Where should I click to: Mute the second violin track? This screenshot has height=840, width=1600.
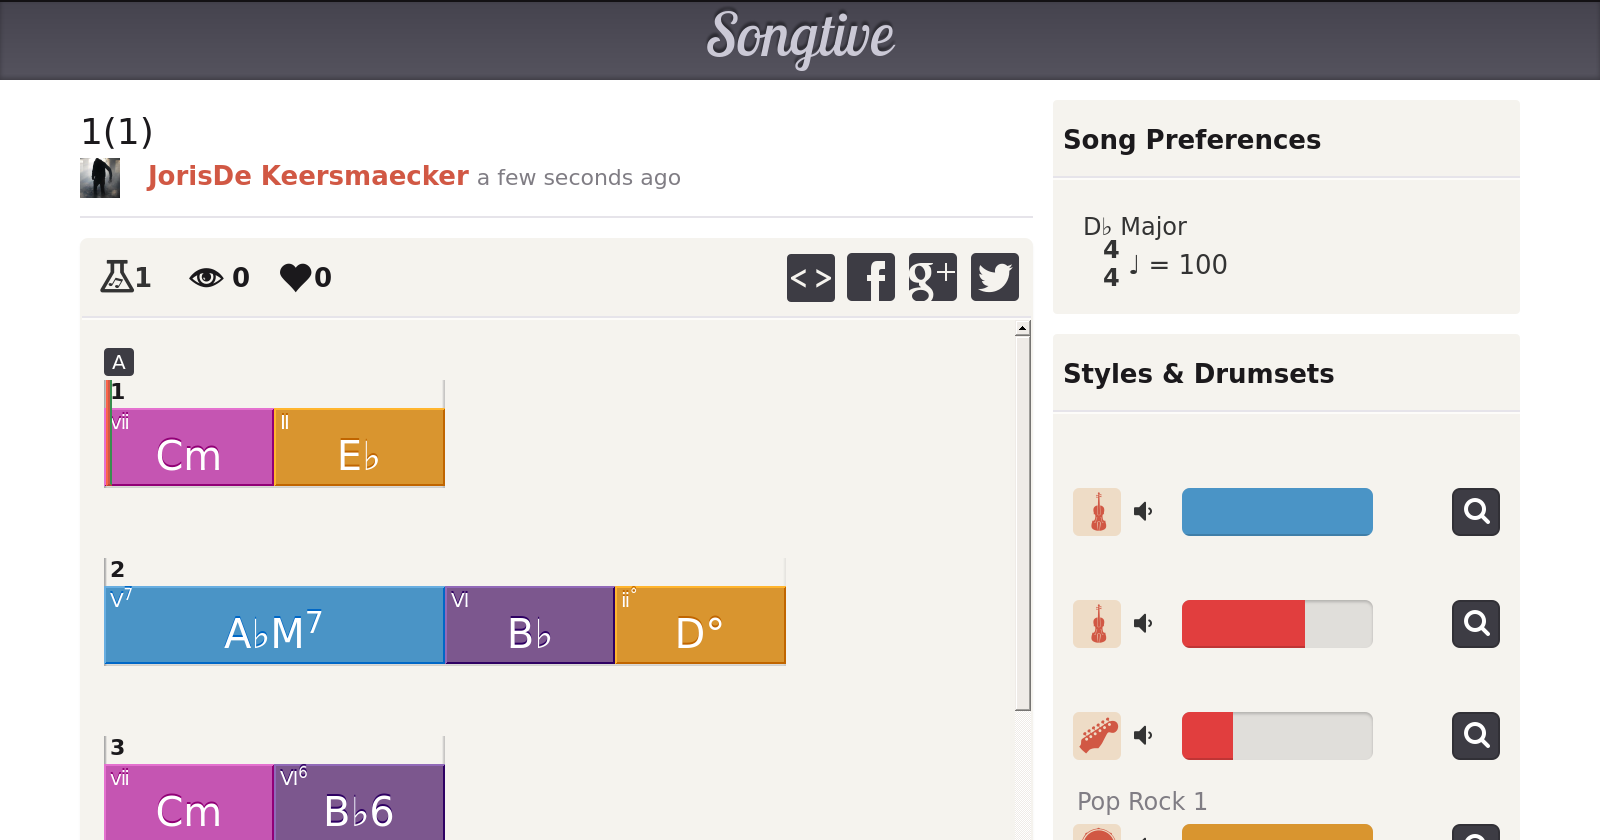1143,624
